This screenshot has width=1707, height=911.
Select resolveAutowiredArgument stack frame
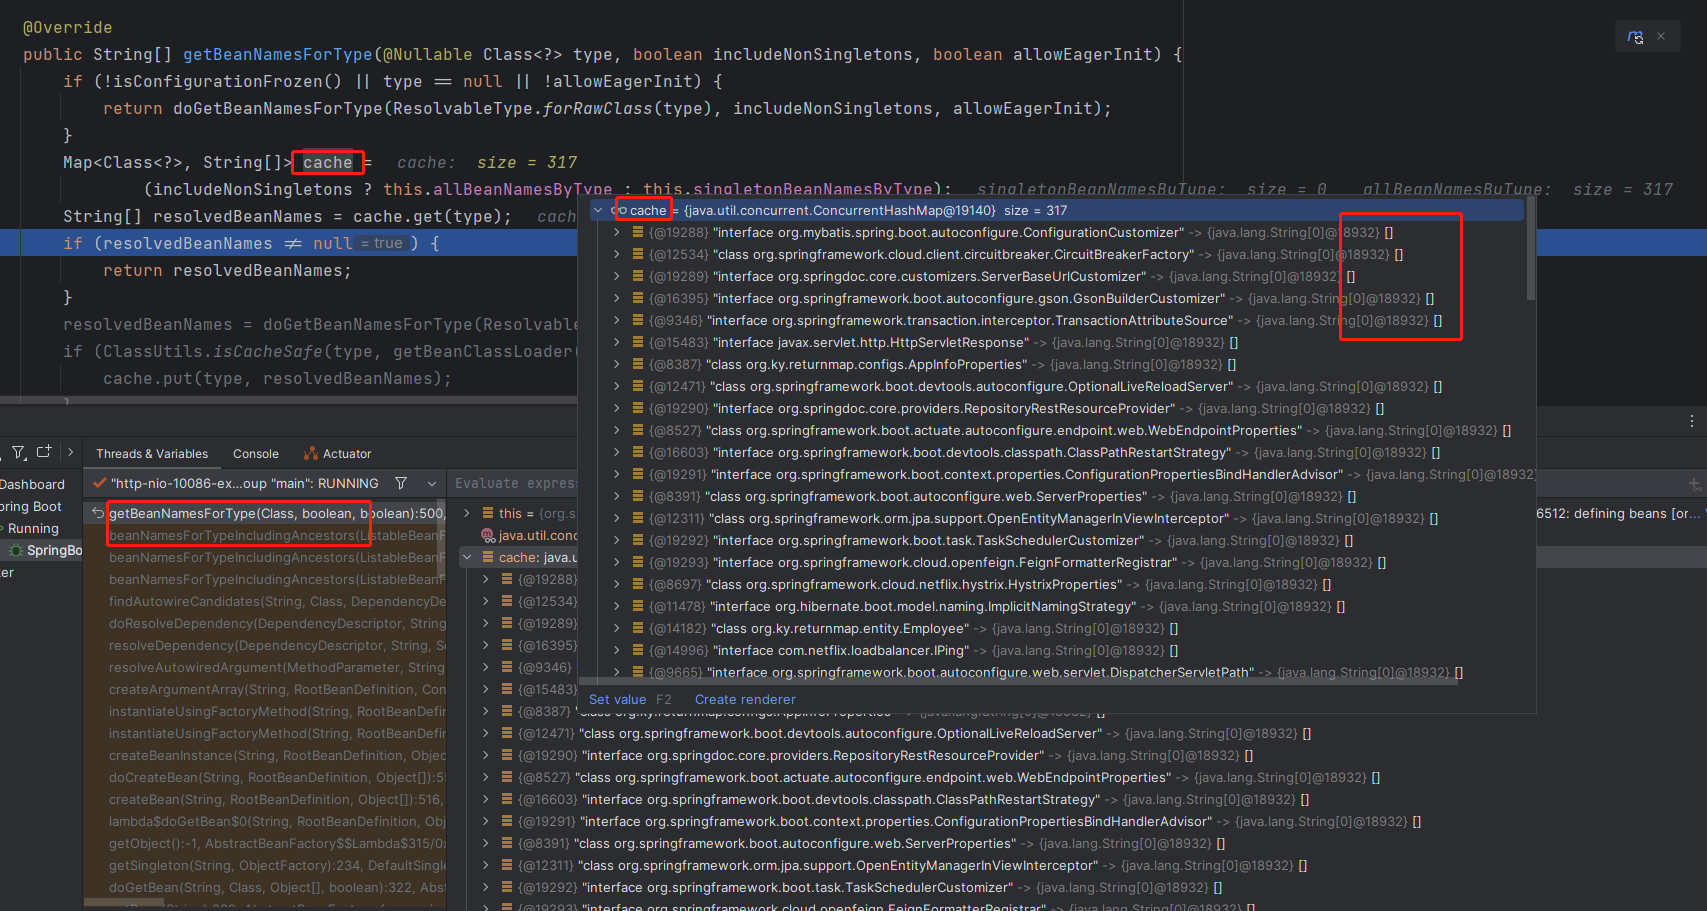point(277,667)
